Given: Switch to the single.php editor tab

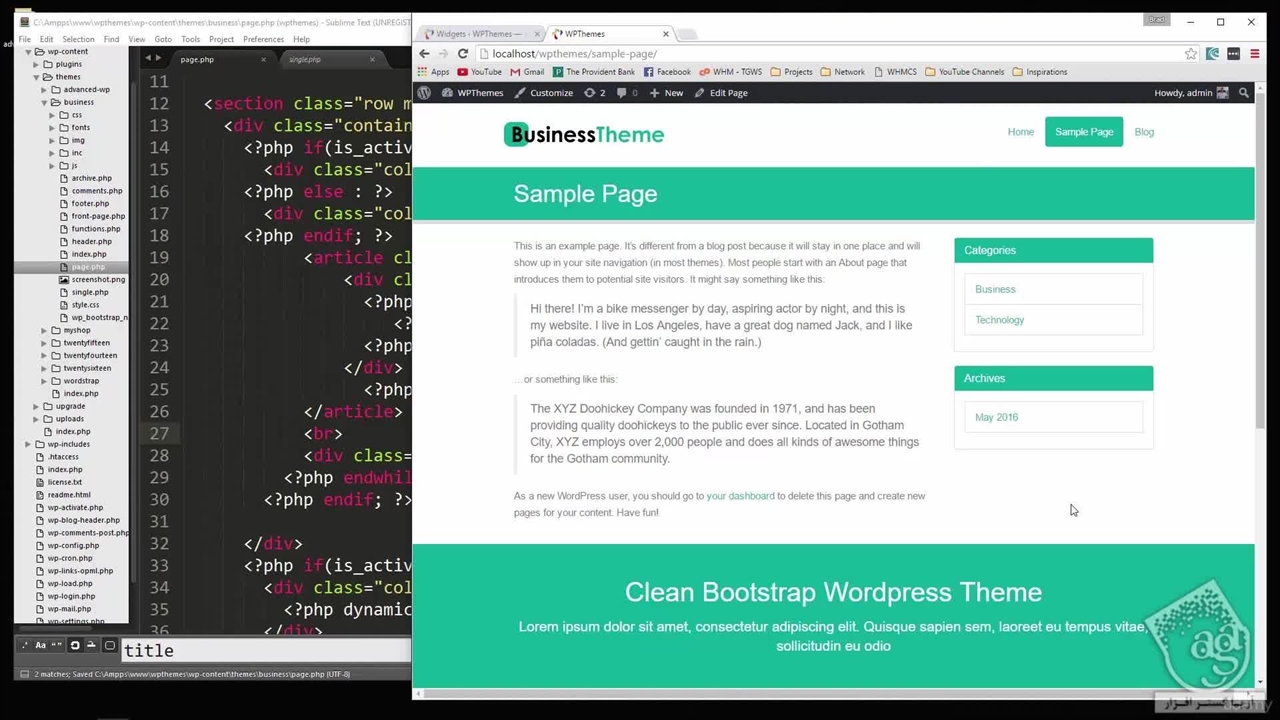Looking at the screenshot, I should [305, 60].
